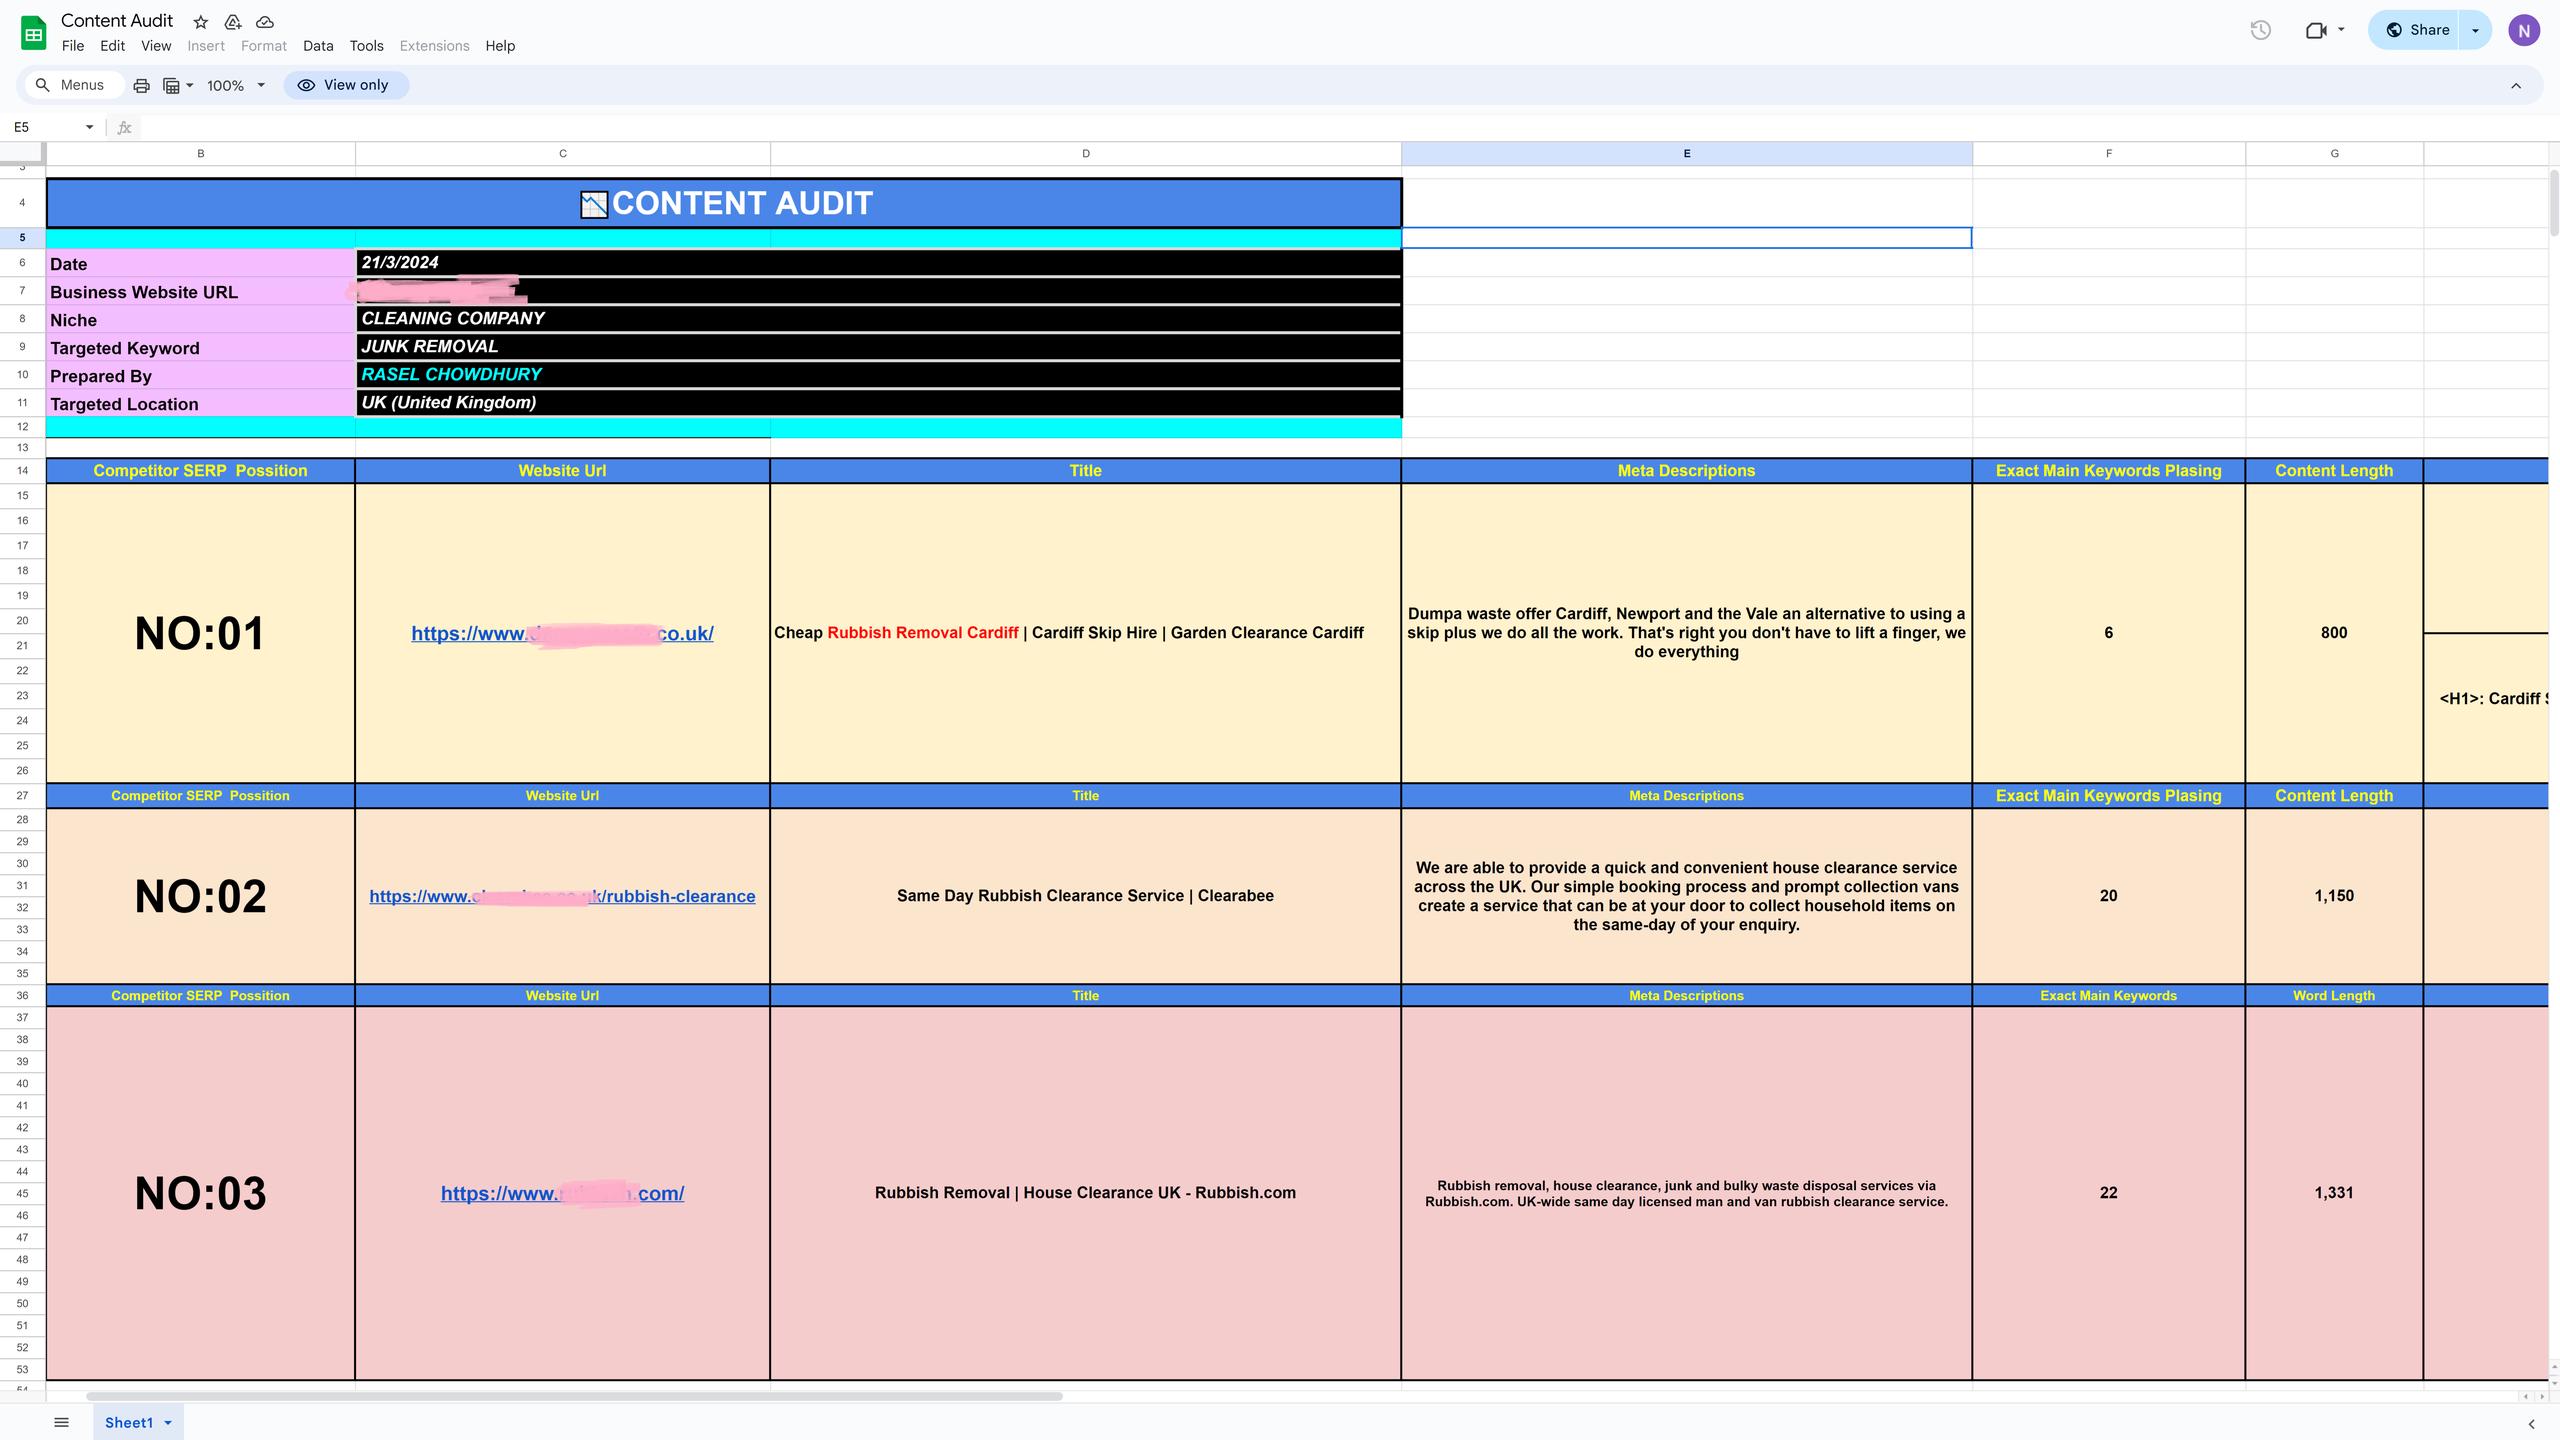Click the E5 name box field
Viewport: 2560px width, 1440px height.
(45, 127)
